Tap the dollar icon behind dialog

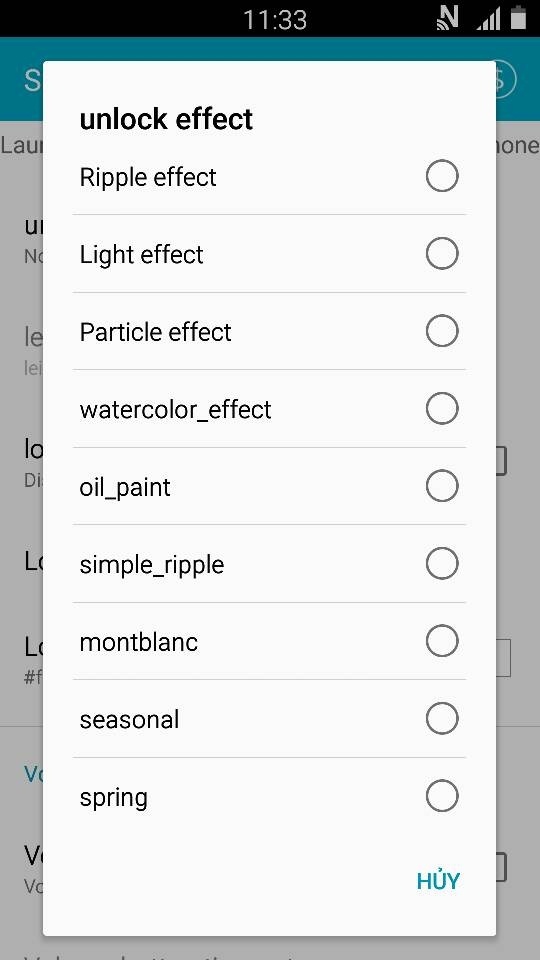[x=504, y=79]
